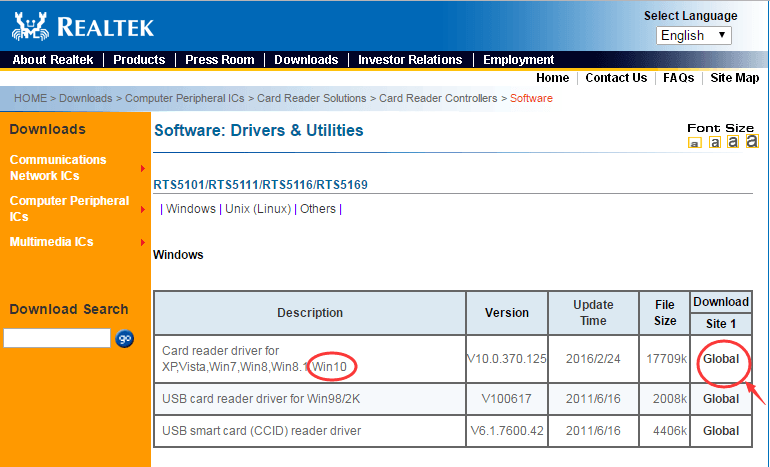The height and width of the screenshot is (467, 770).
Task: Click version V10.0.370.125 cell
Action: tap(507, 359)
